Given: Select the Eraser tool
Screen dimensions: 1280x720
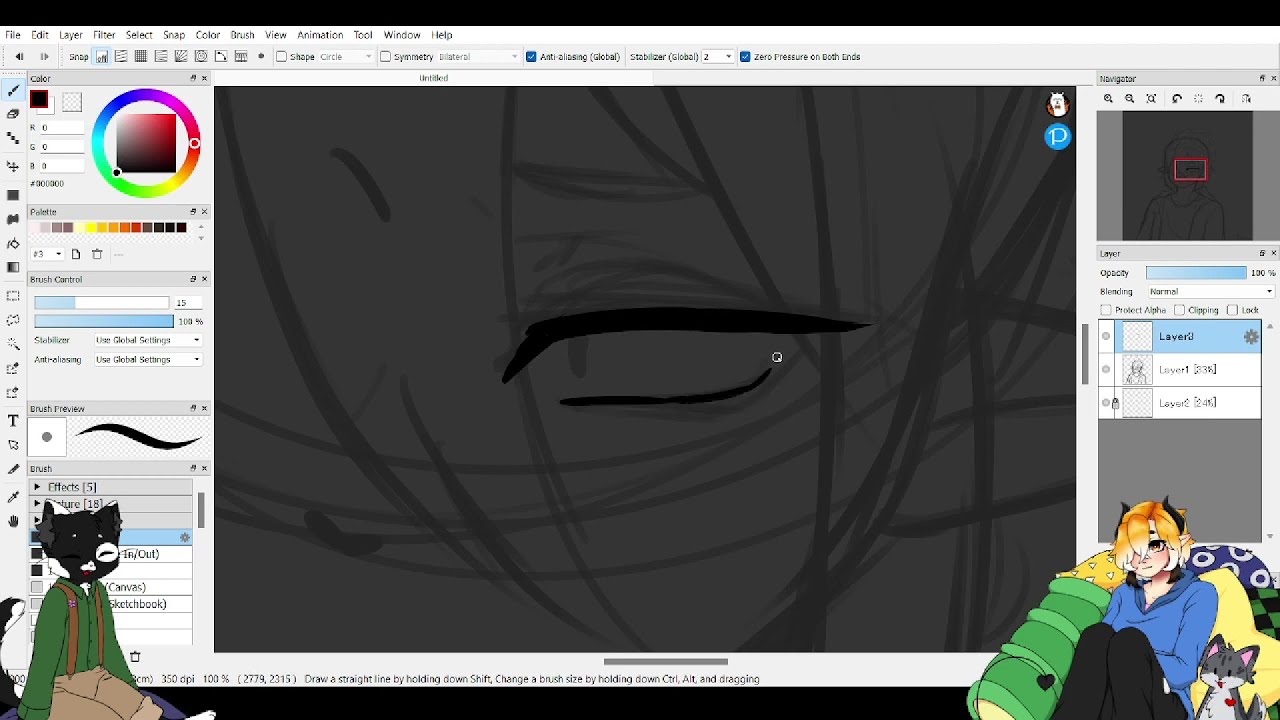Looking at the screenshot, I should (x=13, y=114).
